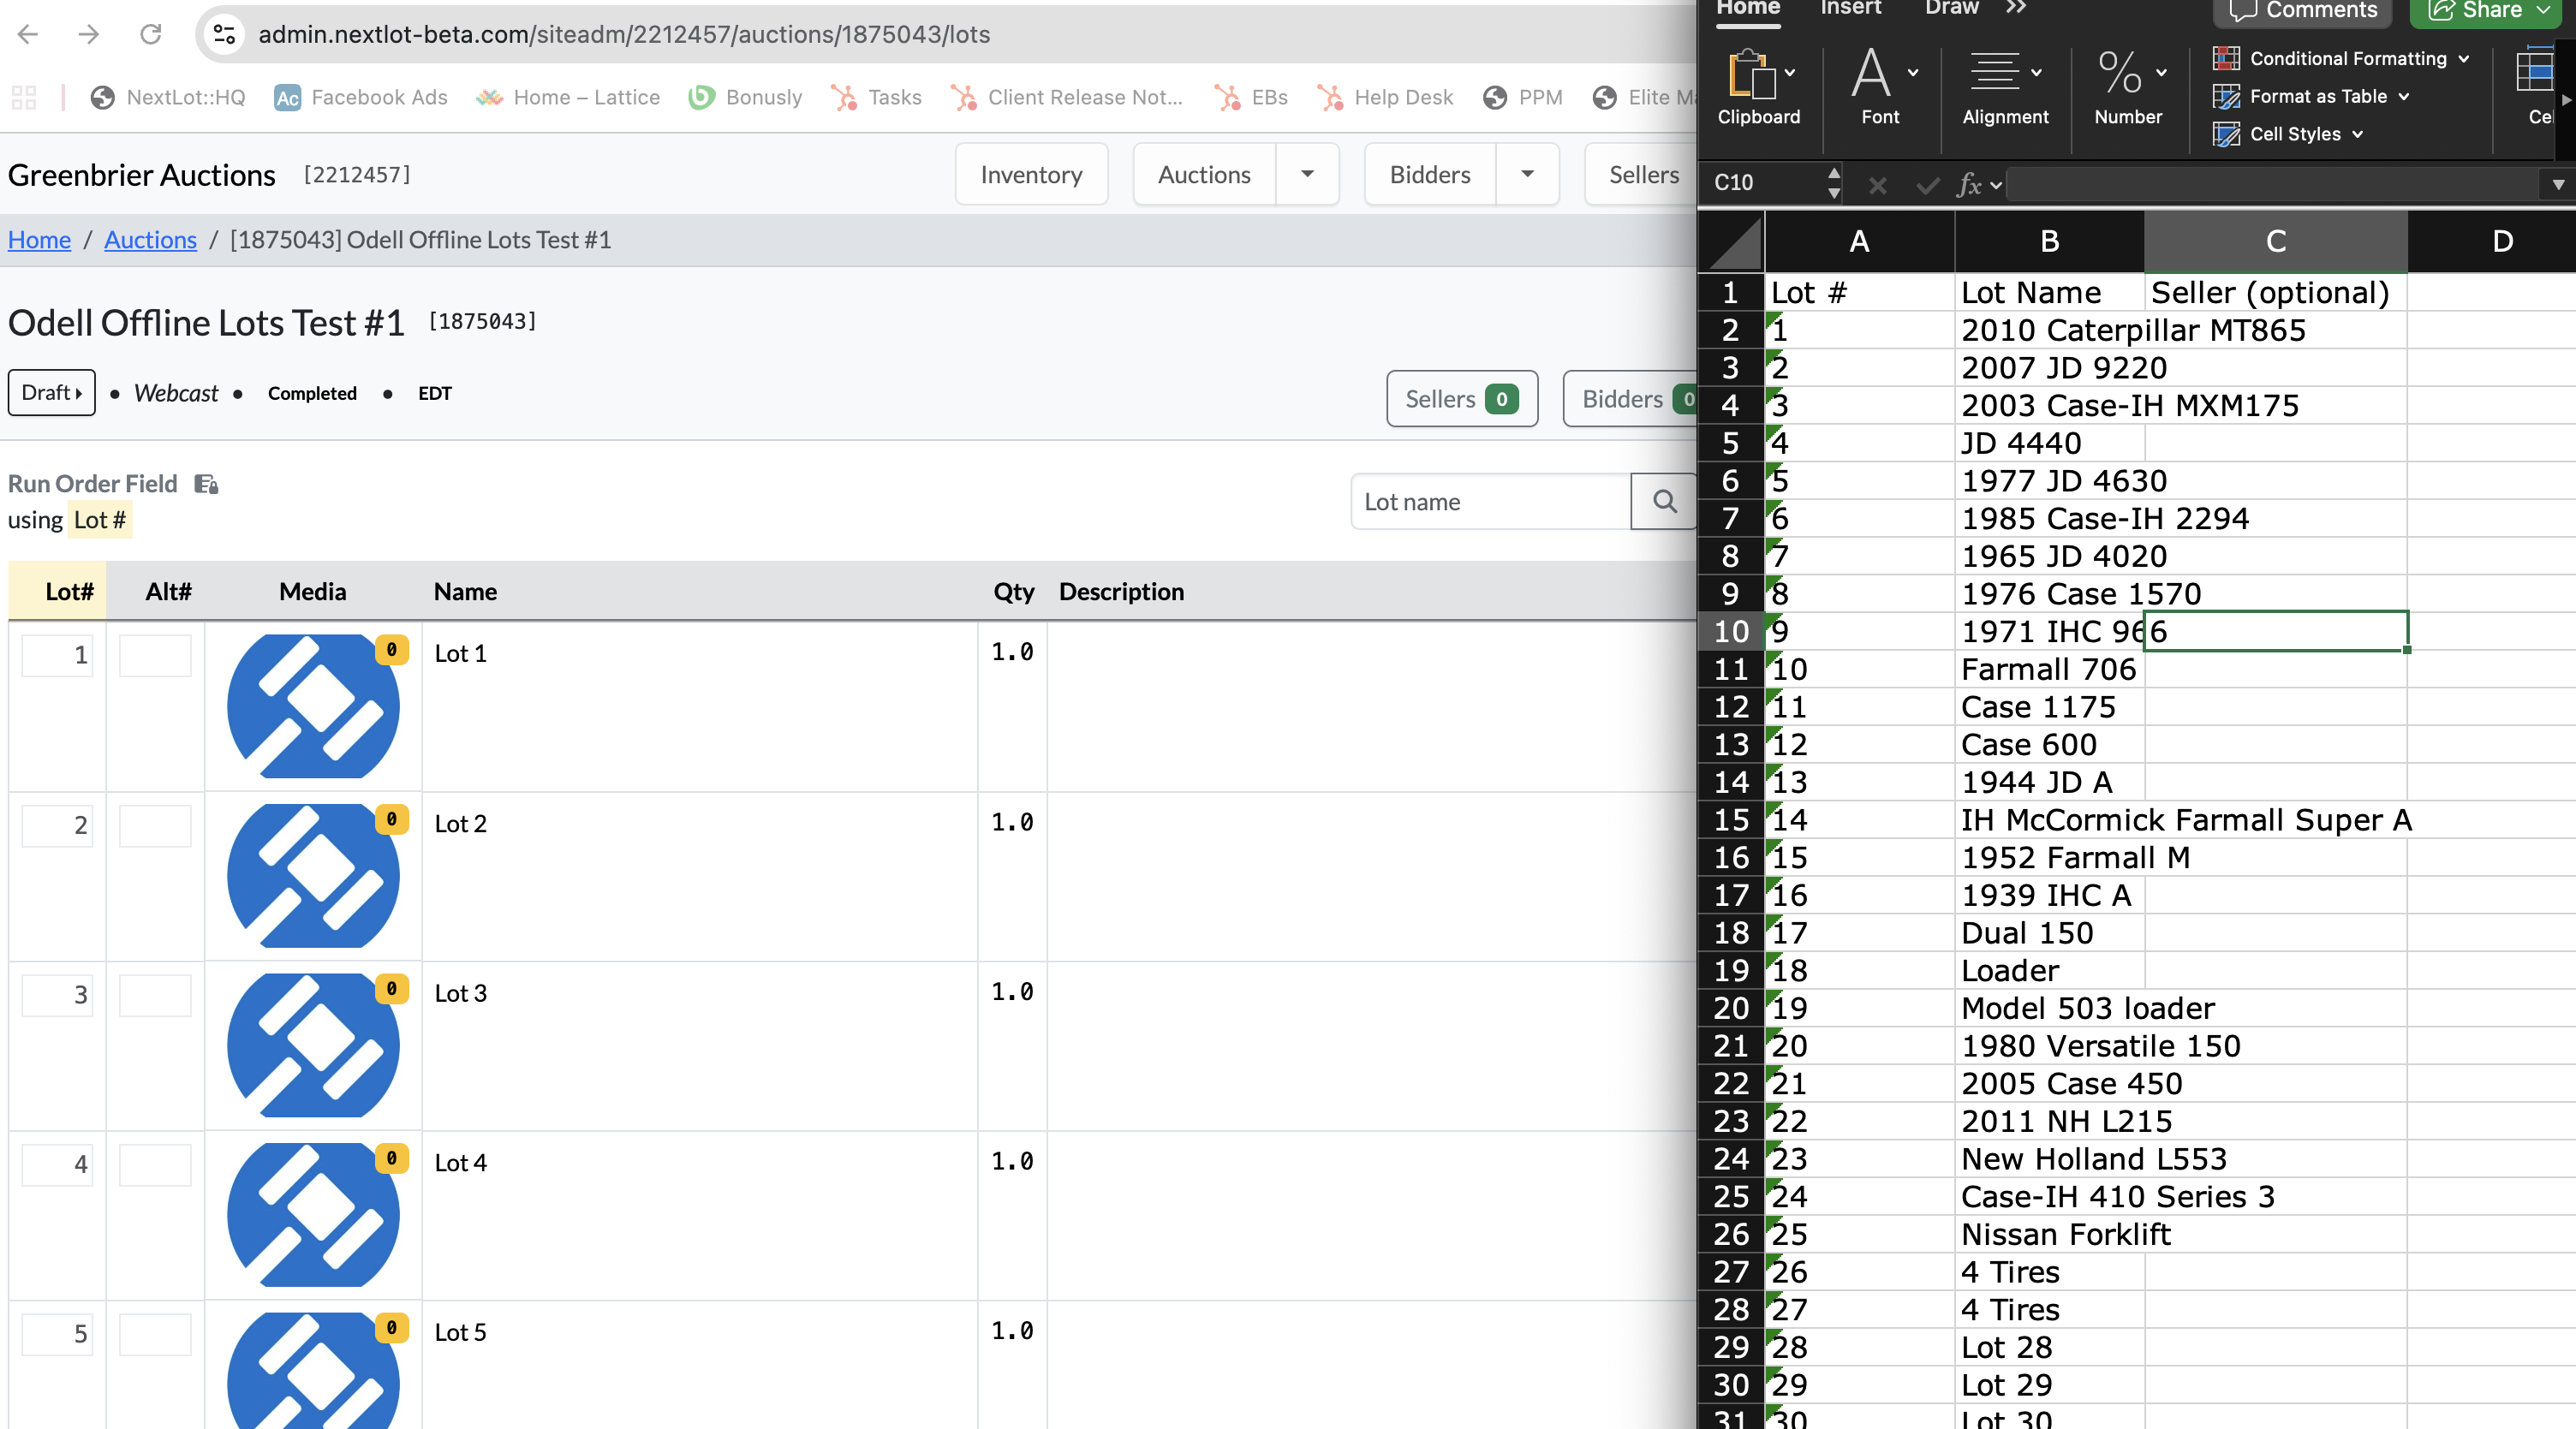Click Lot# input for Lot 2

(58, 825)
